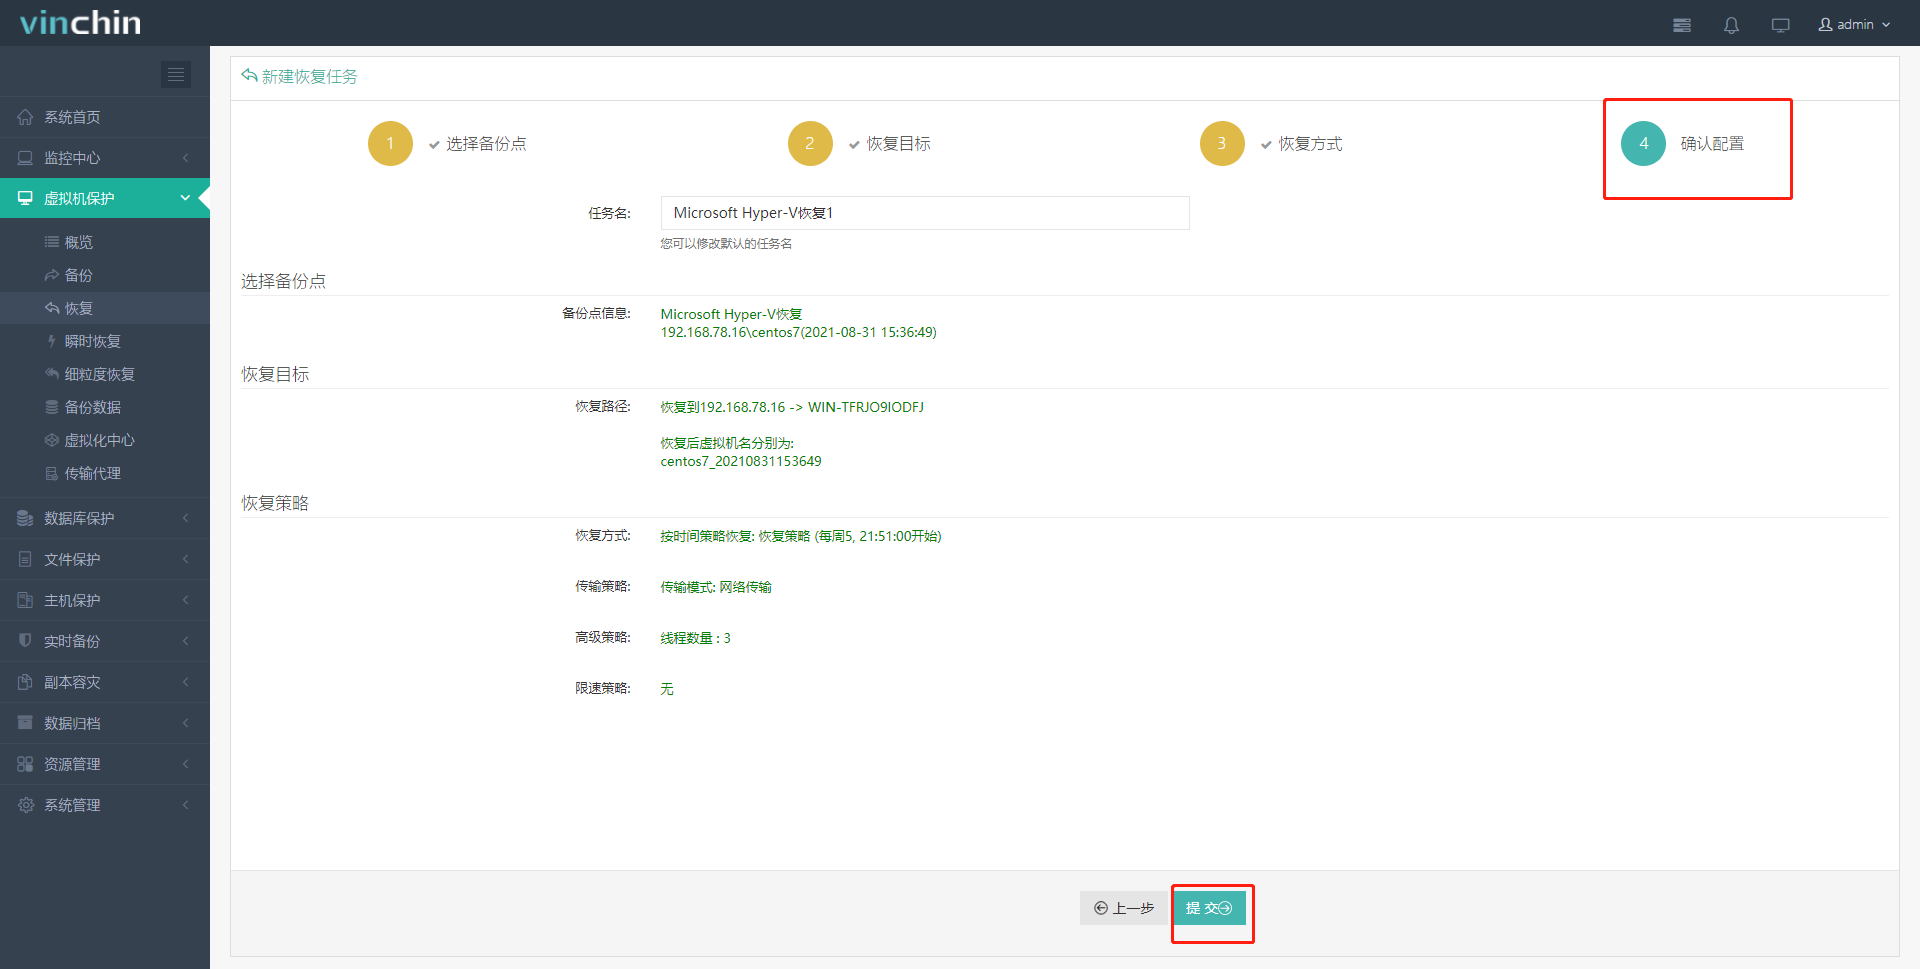Expand the 数据库保护 menu
Screen dimensions: 1920x969
105,518
